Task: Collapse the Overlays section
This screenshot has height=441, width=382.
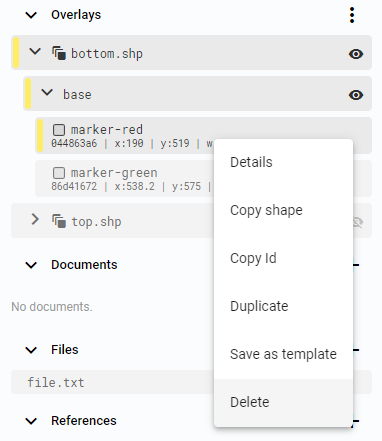Action: 31,15
